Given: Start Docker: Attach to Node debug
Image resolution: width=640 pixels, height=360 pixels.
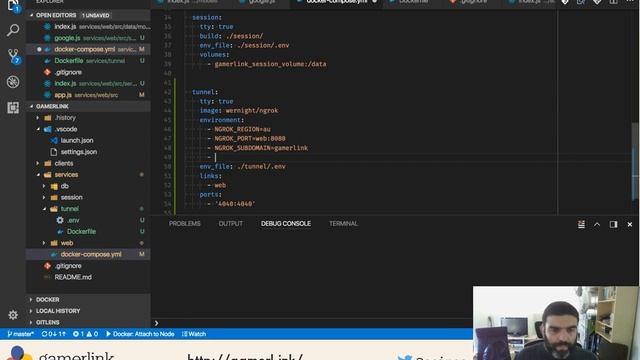Looking at the screenshot, I should tap(140, 334).
